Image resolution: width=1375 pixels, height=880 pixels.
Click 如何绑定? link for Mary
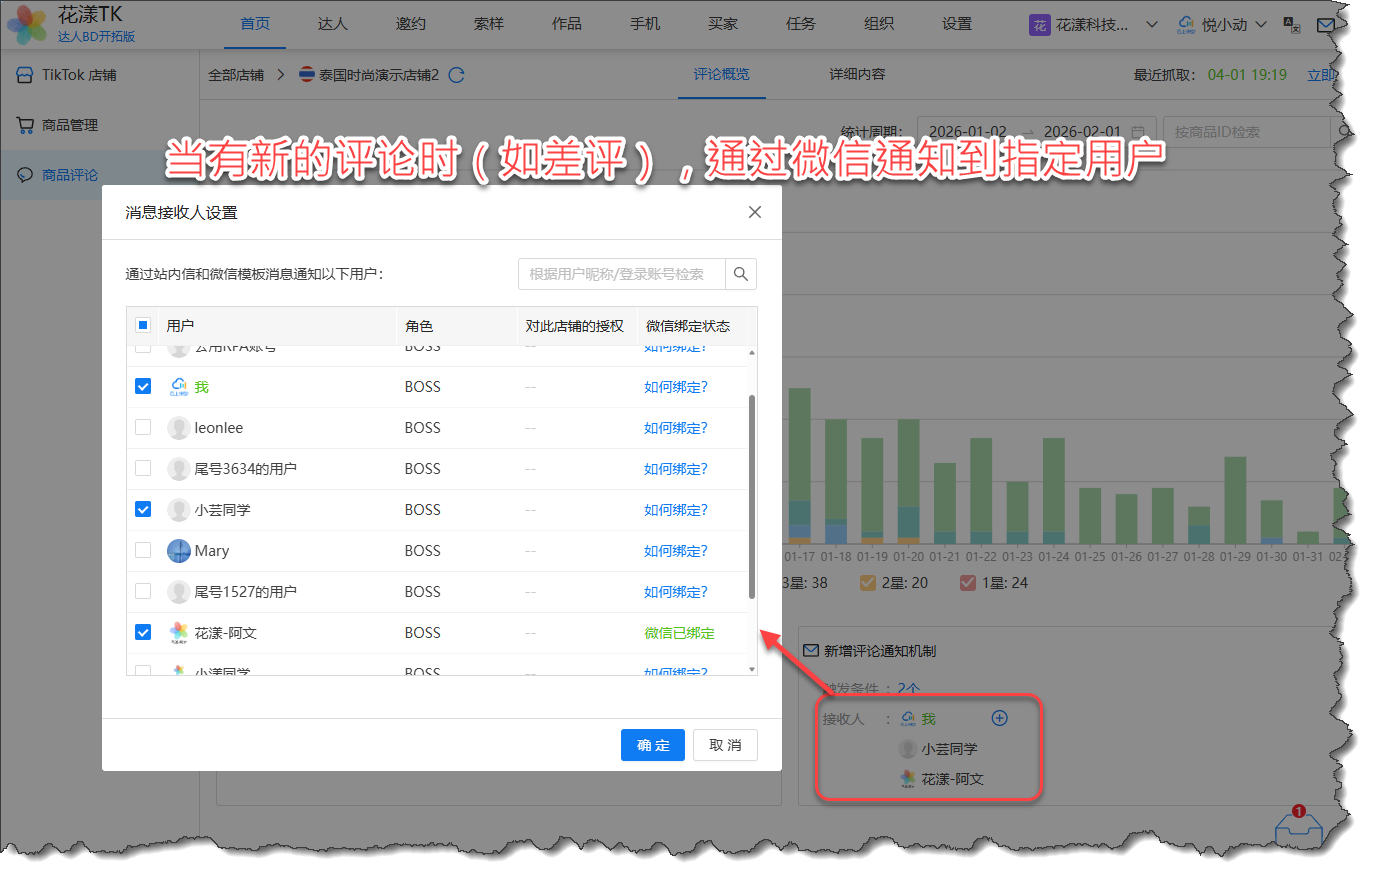coord(675,551)
